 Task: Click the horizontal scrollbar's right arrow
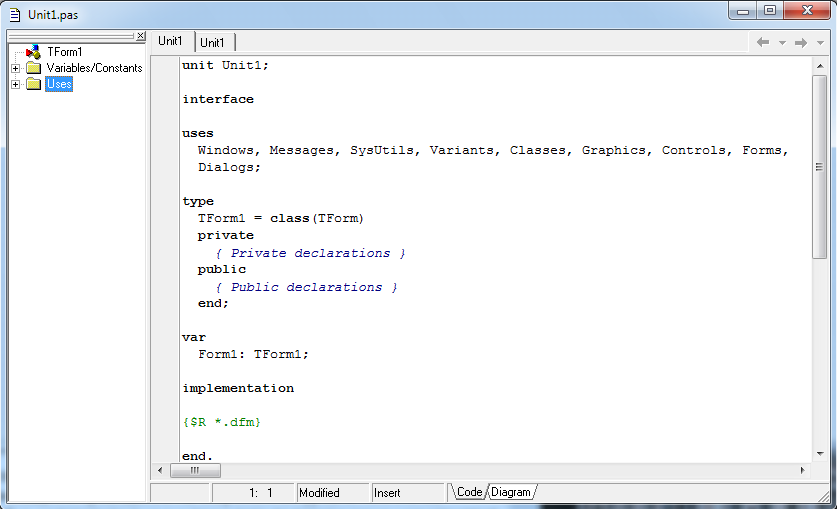pyautogui.click(x=801, y=470)
